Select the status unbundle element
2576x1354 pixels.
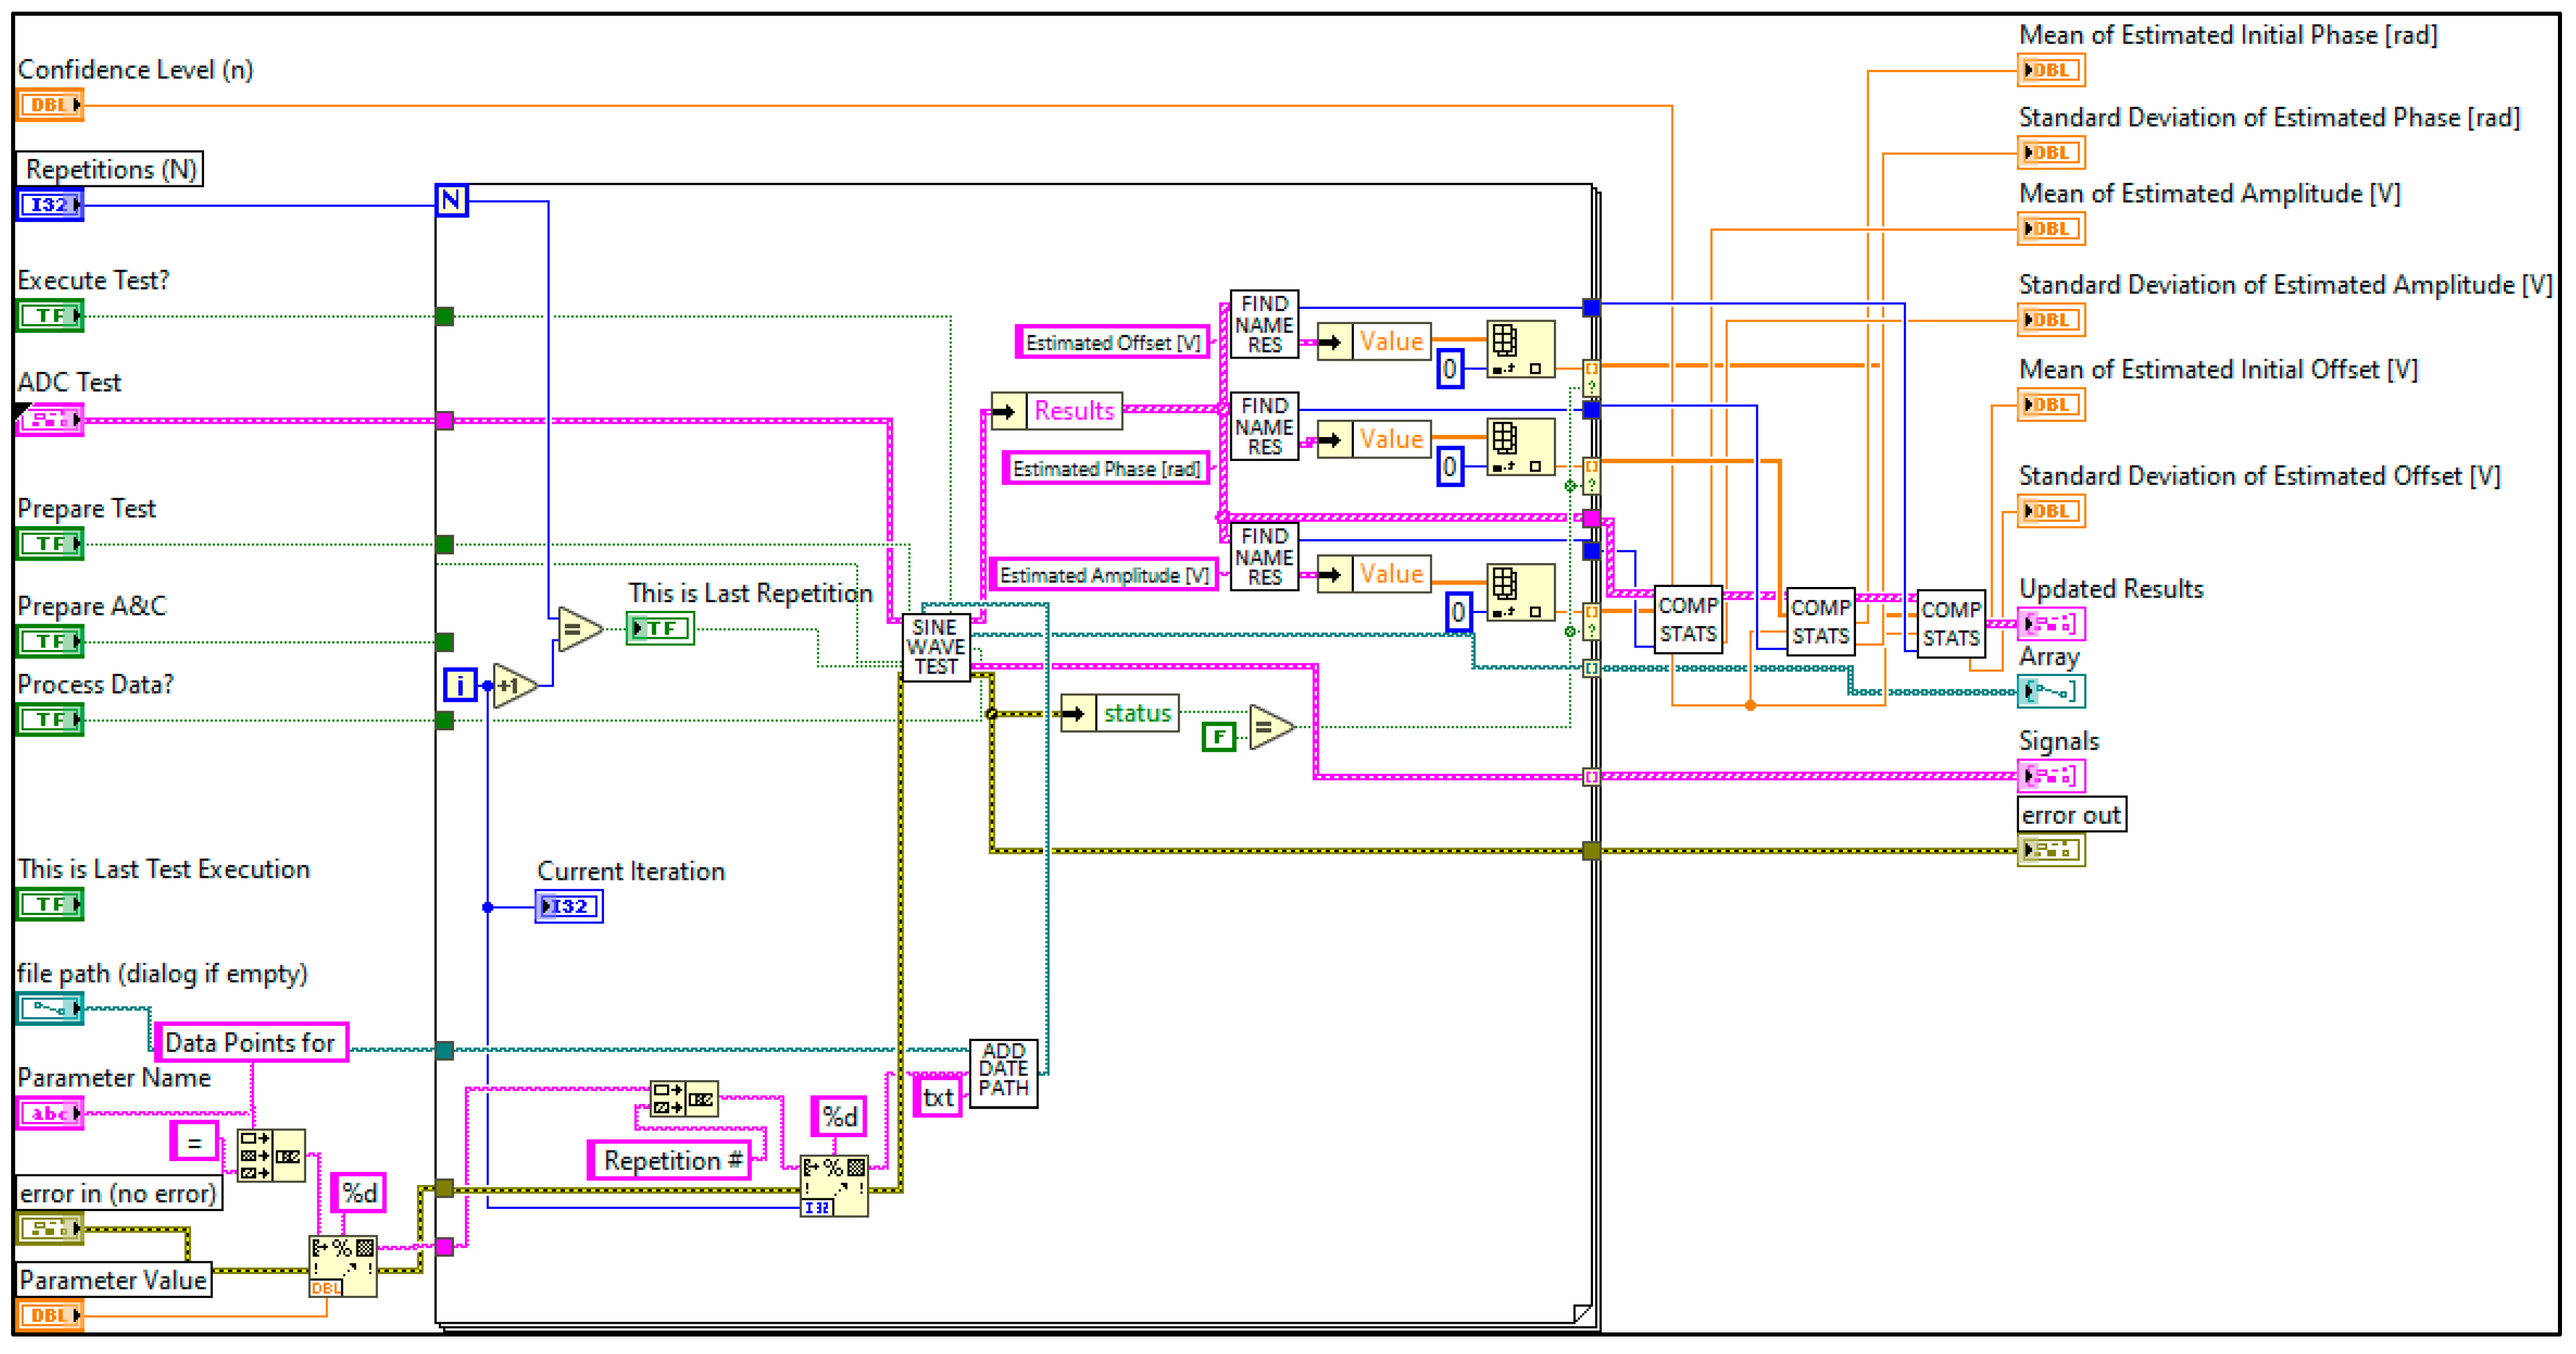tap(1136, 714)
